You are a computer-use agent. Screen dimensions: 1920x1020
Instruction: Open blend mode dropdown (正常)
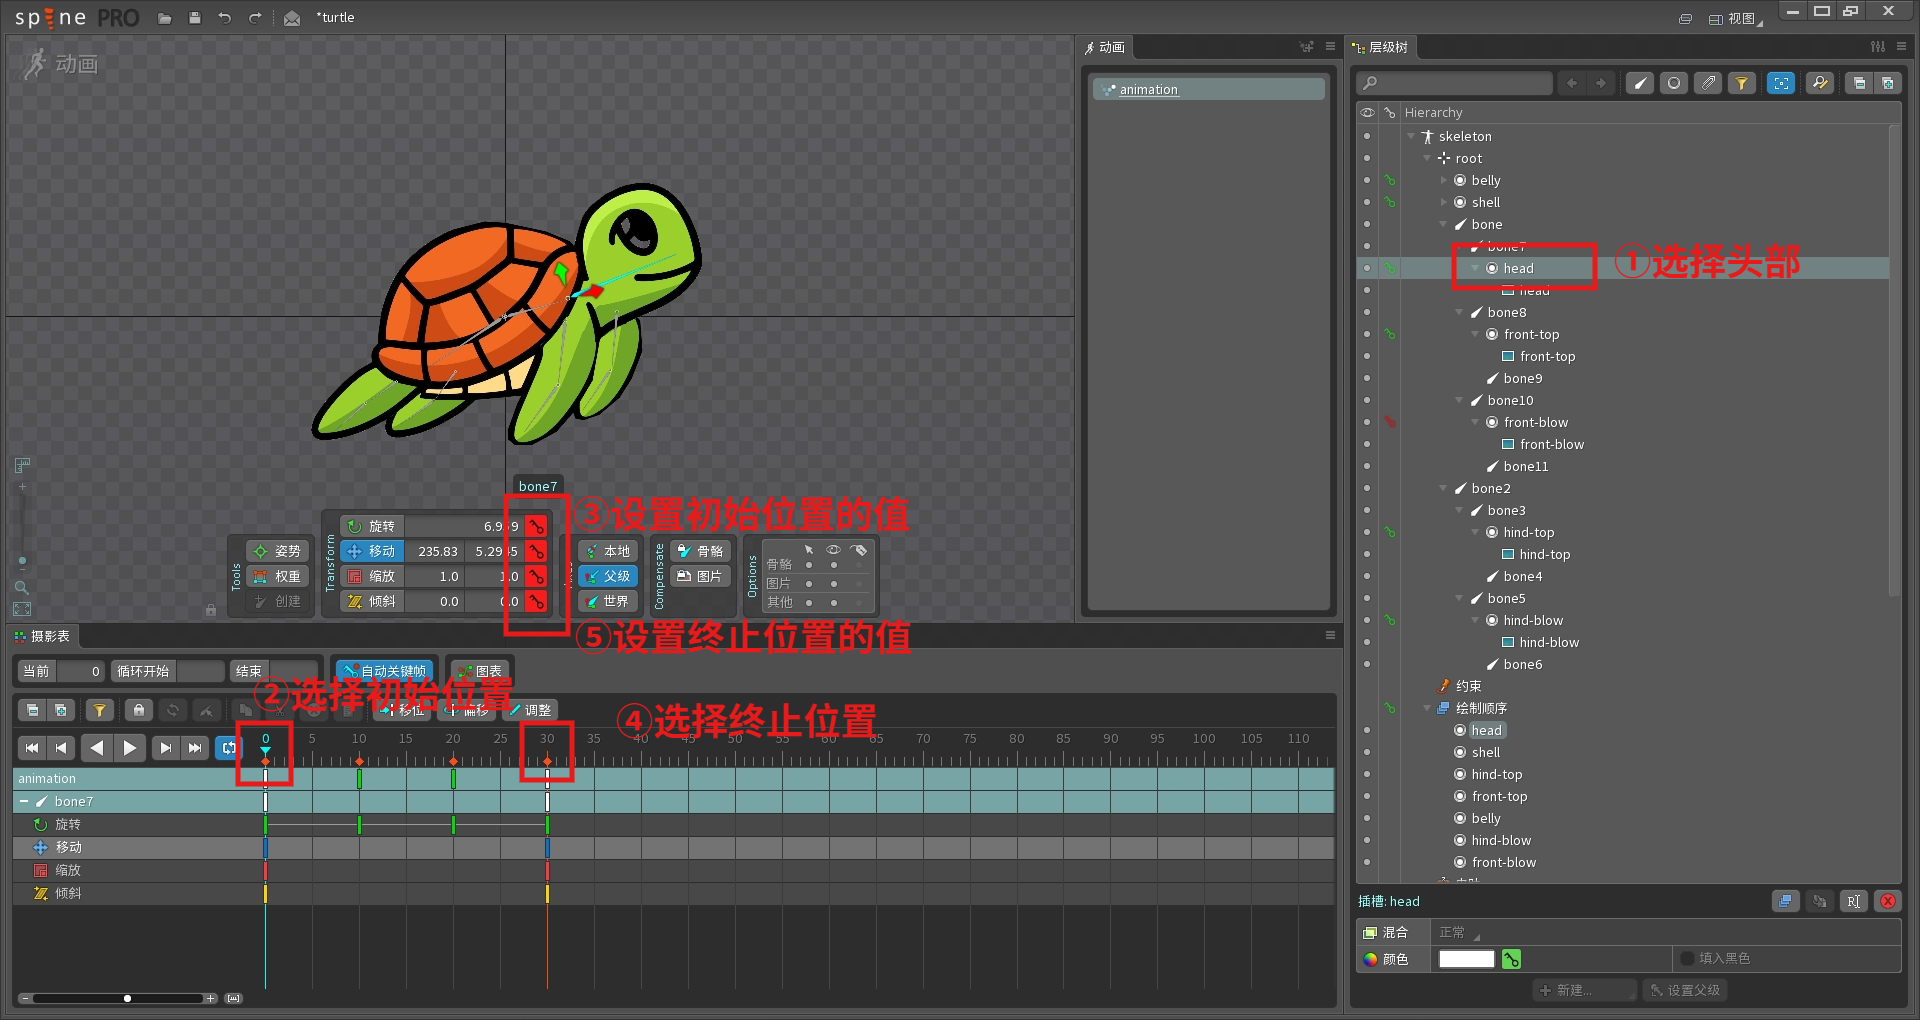1459,932
